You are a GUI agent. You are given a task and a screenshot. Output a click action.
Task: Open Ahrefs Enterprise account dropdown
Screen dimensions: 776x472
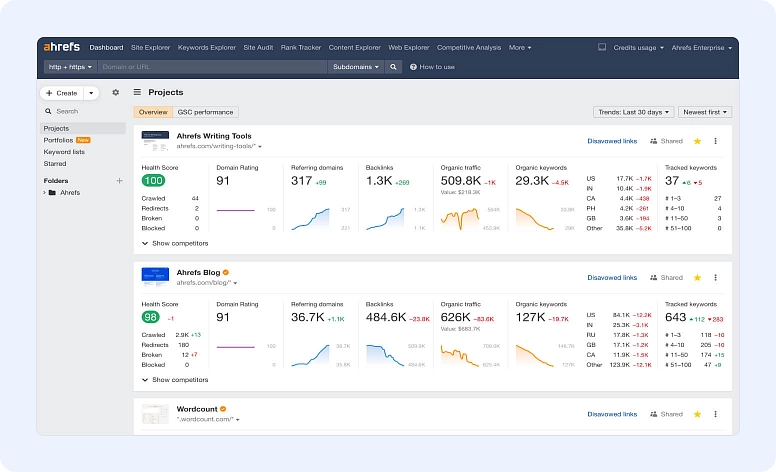tap(701, 47)
